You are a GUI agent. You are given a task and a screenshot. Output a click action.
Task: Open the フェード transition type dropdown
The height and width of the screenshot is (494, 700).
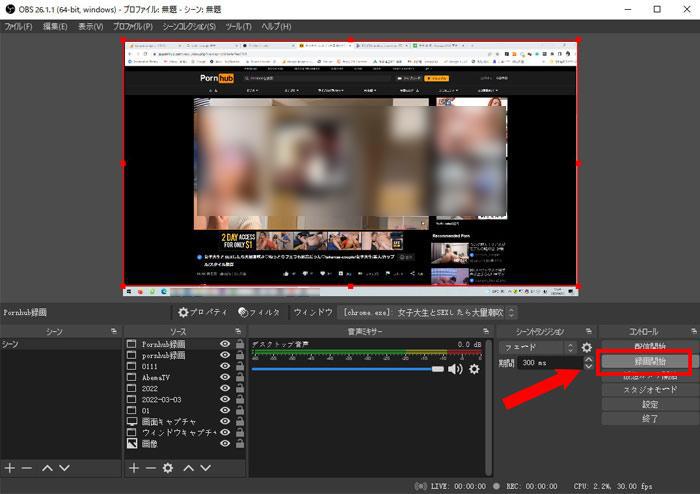(538, 347)
